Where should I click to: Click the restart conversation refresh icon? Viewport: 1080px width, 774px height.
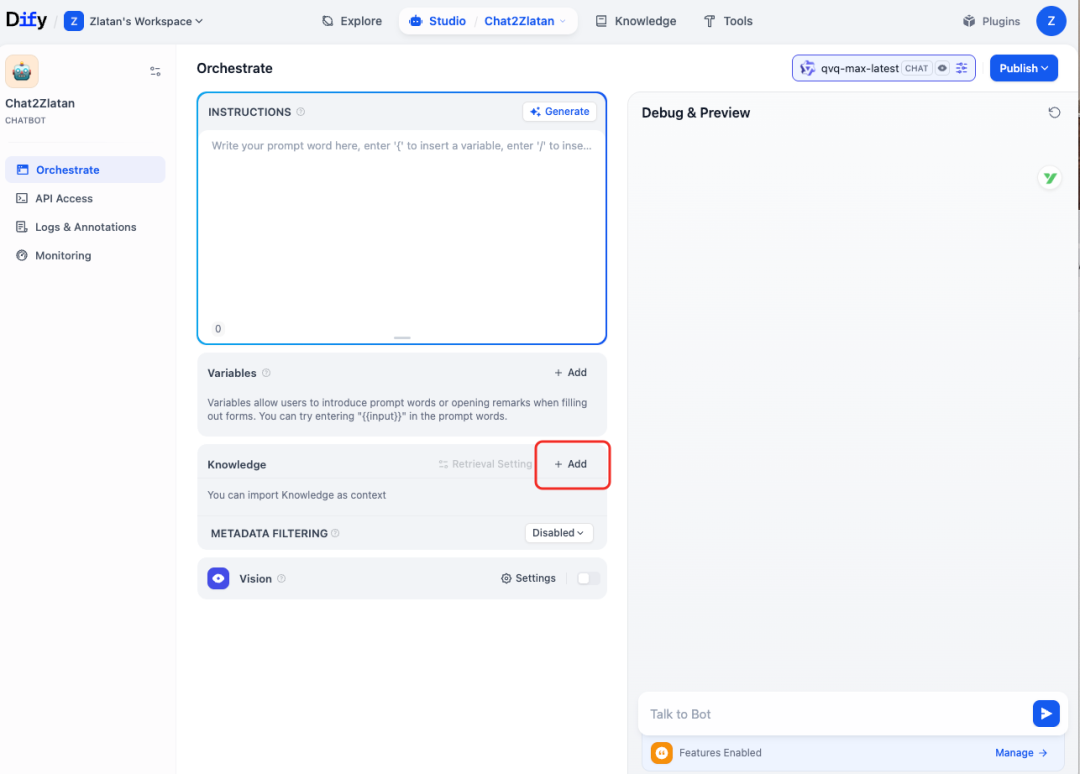[x=1054, y=113]
